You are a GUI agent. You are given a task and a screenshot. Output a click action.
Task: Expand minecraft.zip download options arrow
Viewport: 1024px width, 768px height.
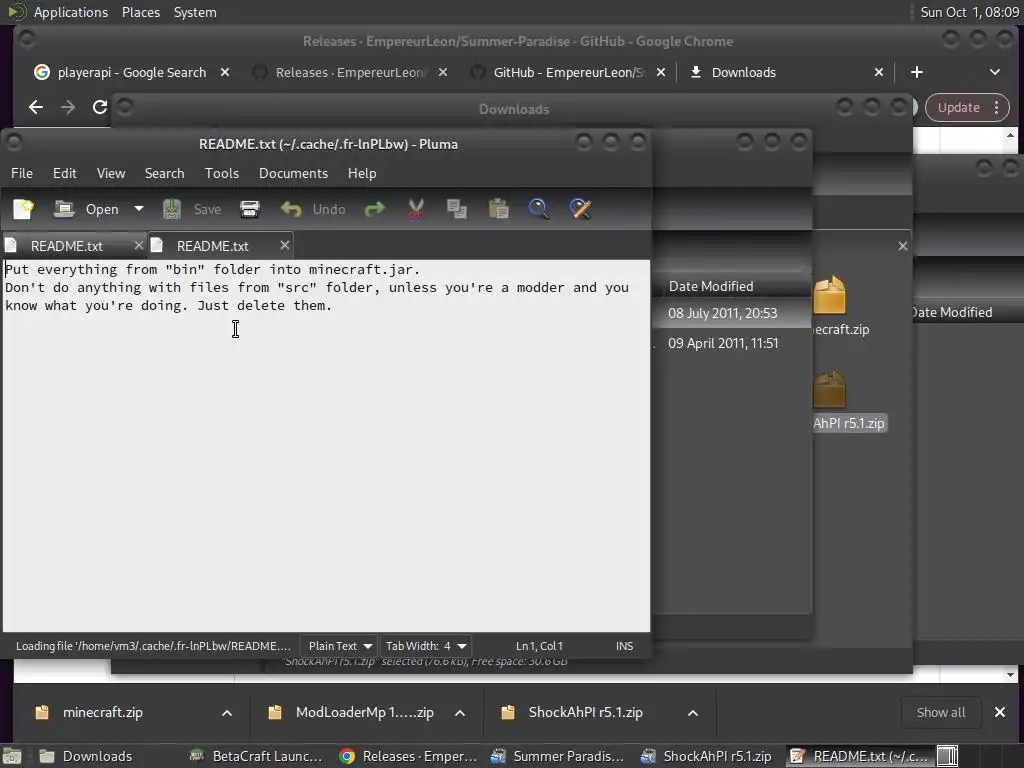(227, 712)
